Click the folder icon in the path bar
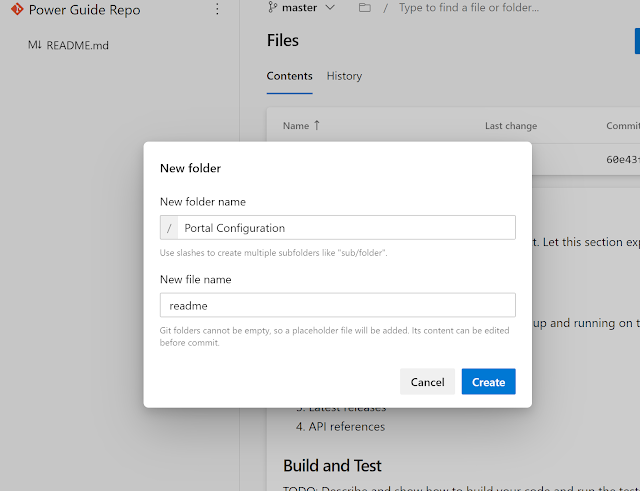Viewport: 640px width, 491px height. pos(364,8)
